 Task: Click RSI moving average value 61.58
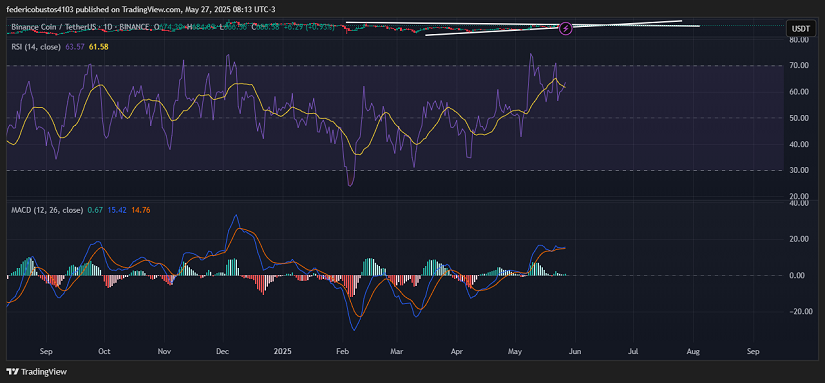click(x=99, y=47)
